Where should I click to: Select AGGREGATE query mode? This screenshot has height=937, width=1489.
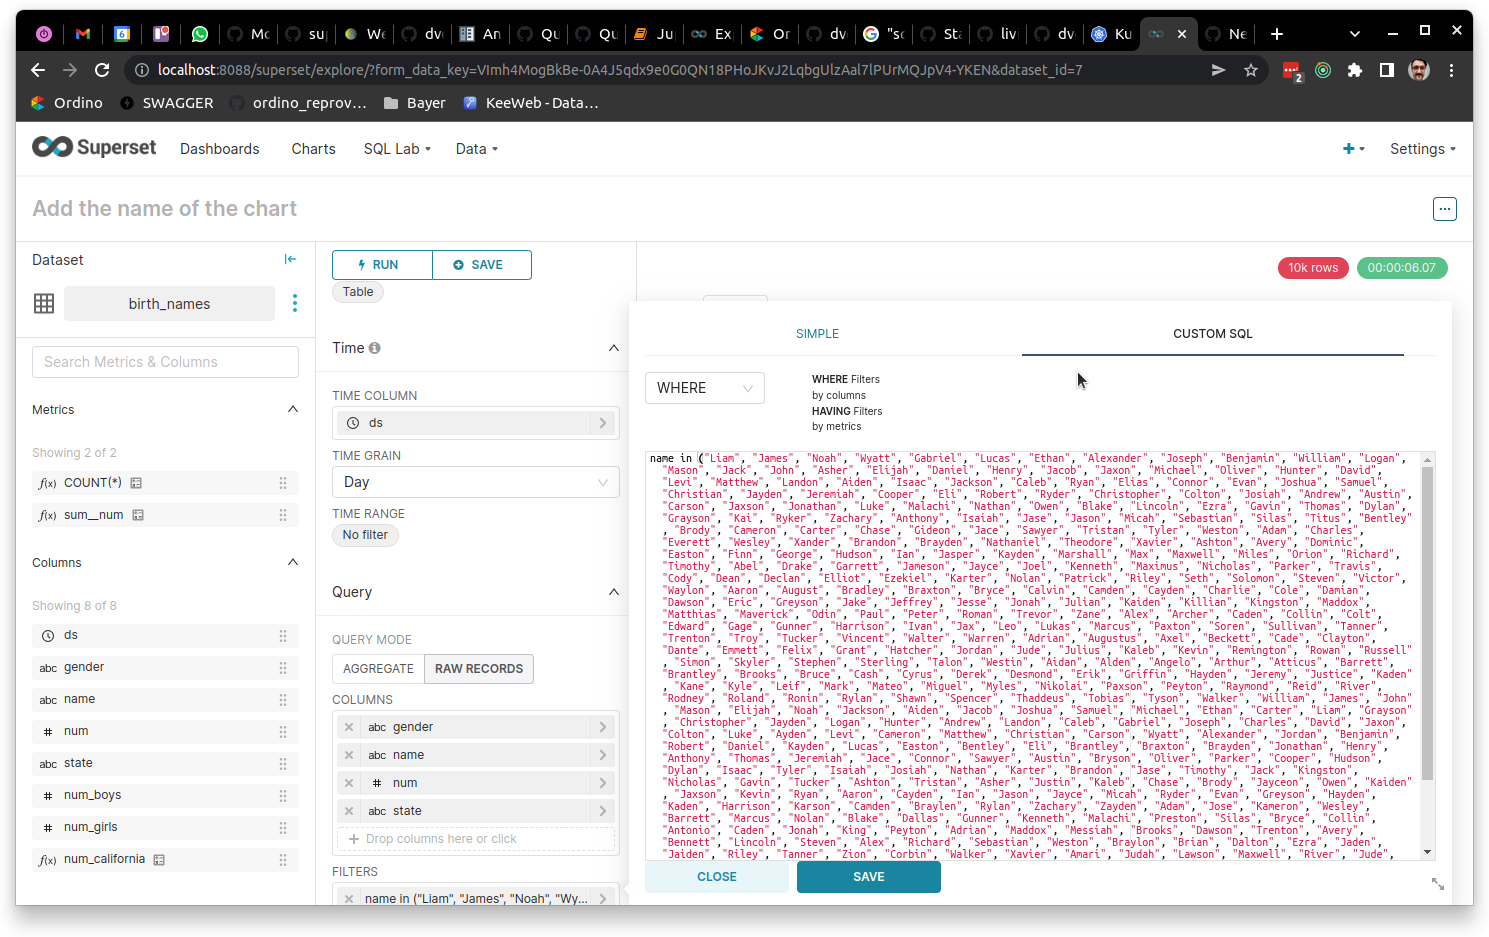click(378, 668)
